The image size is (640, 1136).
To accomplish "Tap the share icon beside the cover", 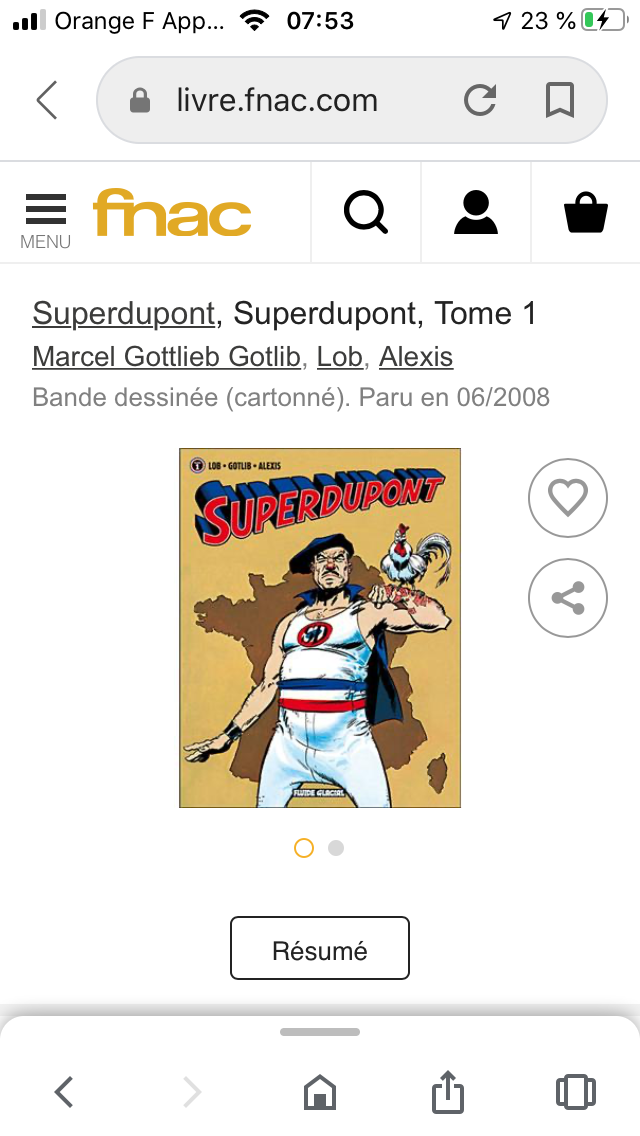I will point(568,598).
